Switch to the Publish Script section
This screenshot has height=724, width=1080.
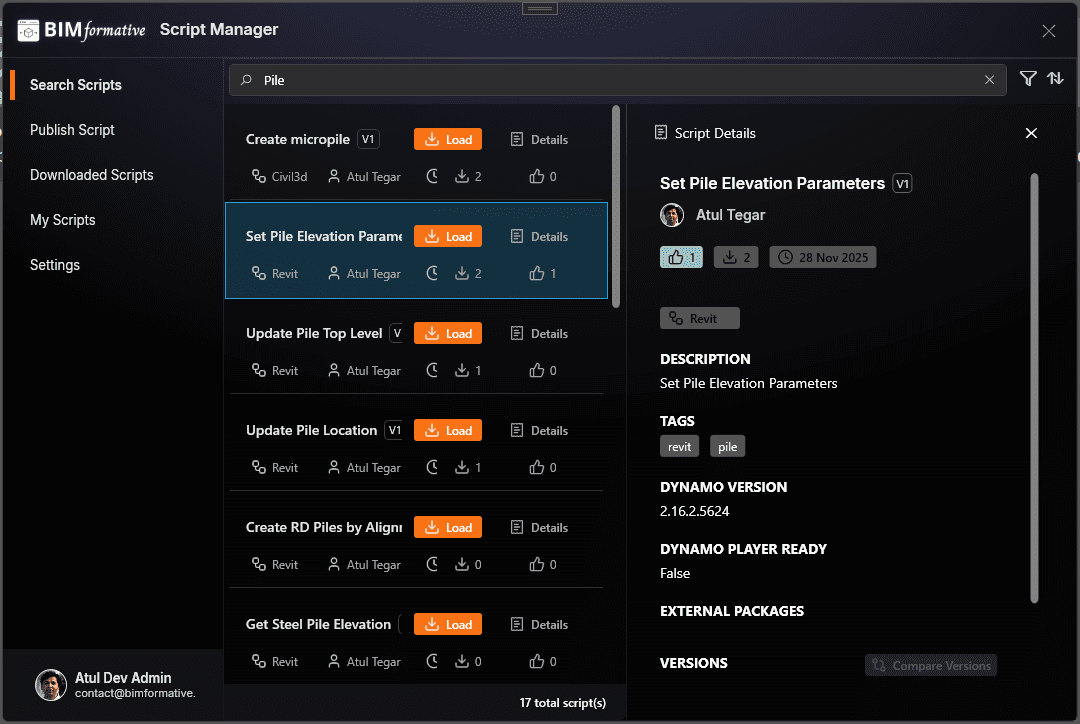pos(72,130)
